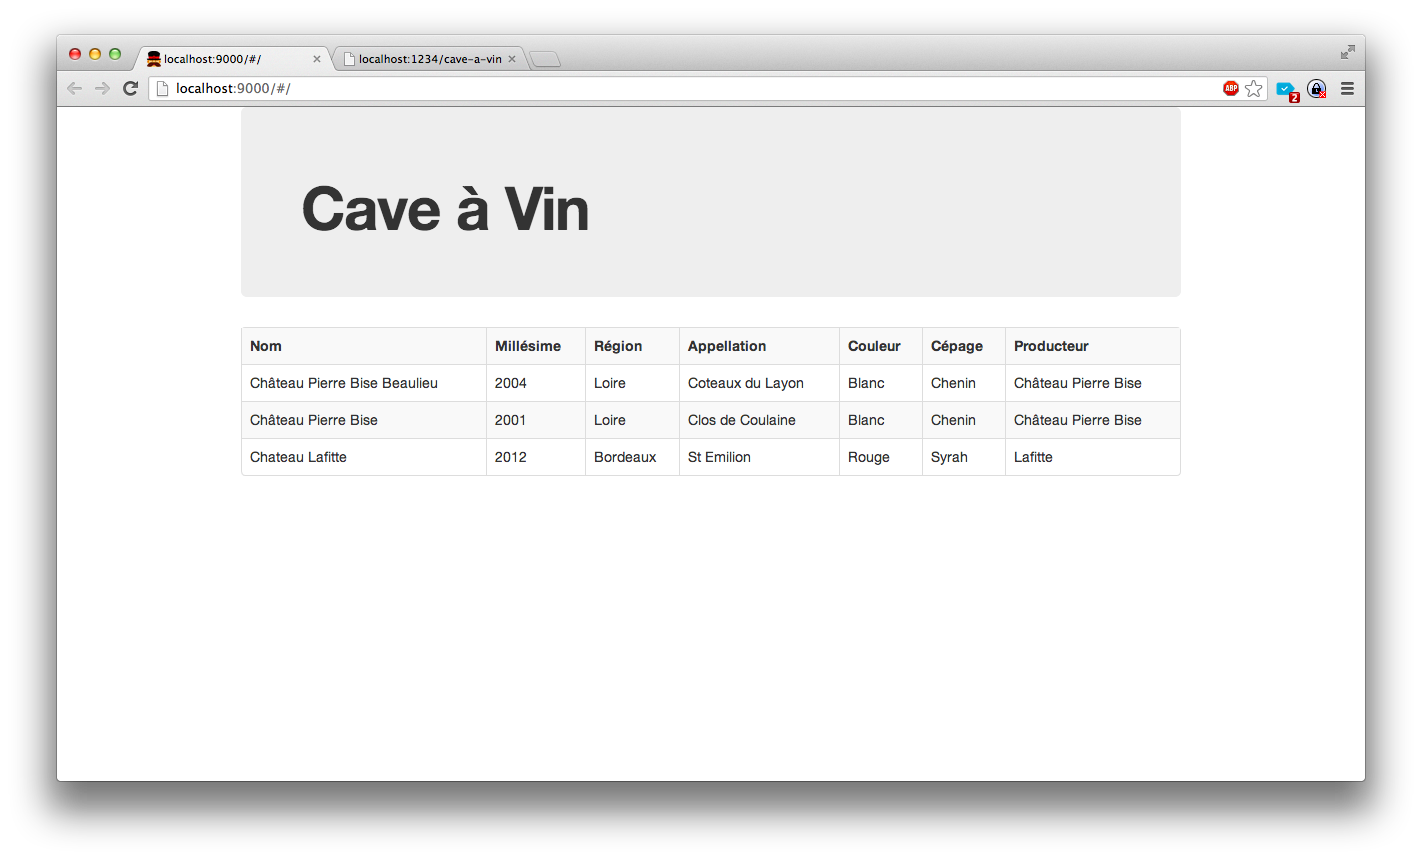Click the Syrah grape cell
The image size is (1422, 860).
click(x=964, y=457)
